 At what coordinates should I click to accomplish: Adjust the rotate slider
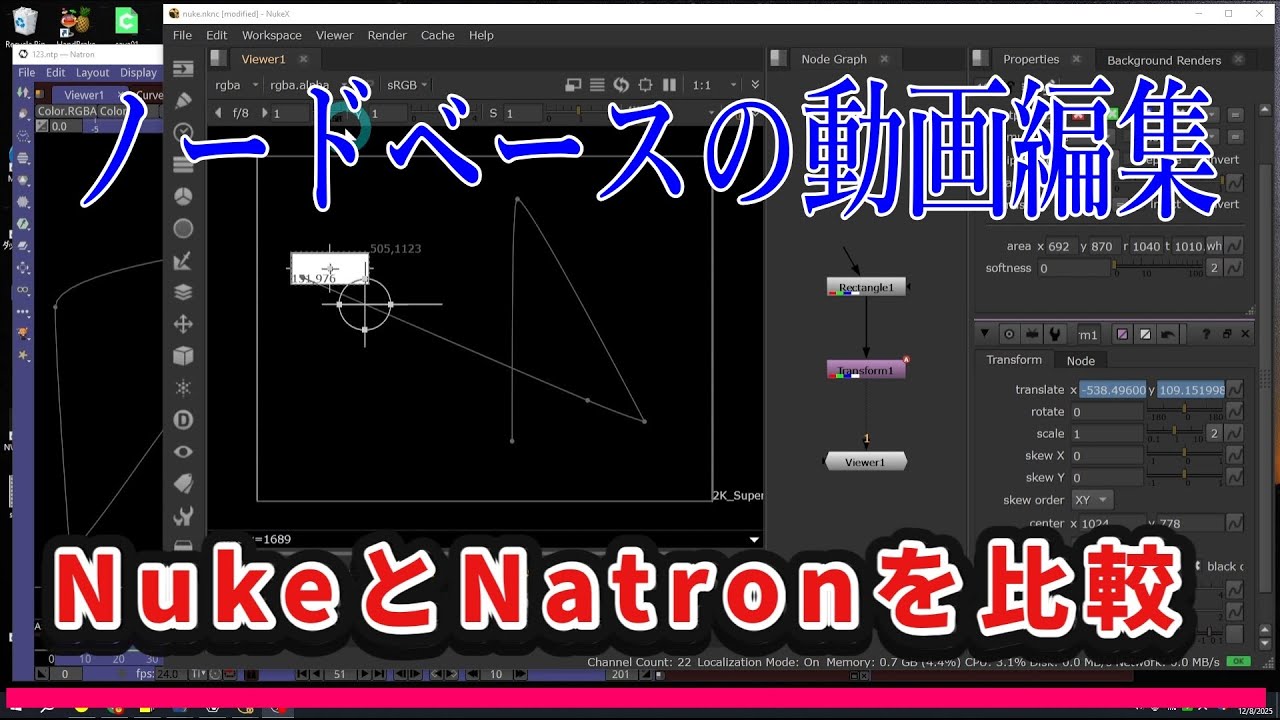(x=1185, y=411)
